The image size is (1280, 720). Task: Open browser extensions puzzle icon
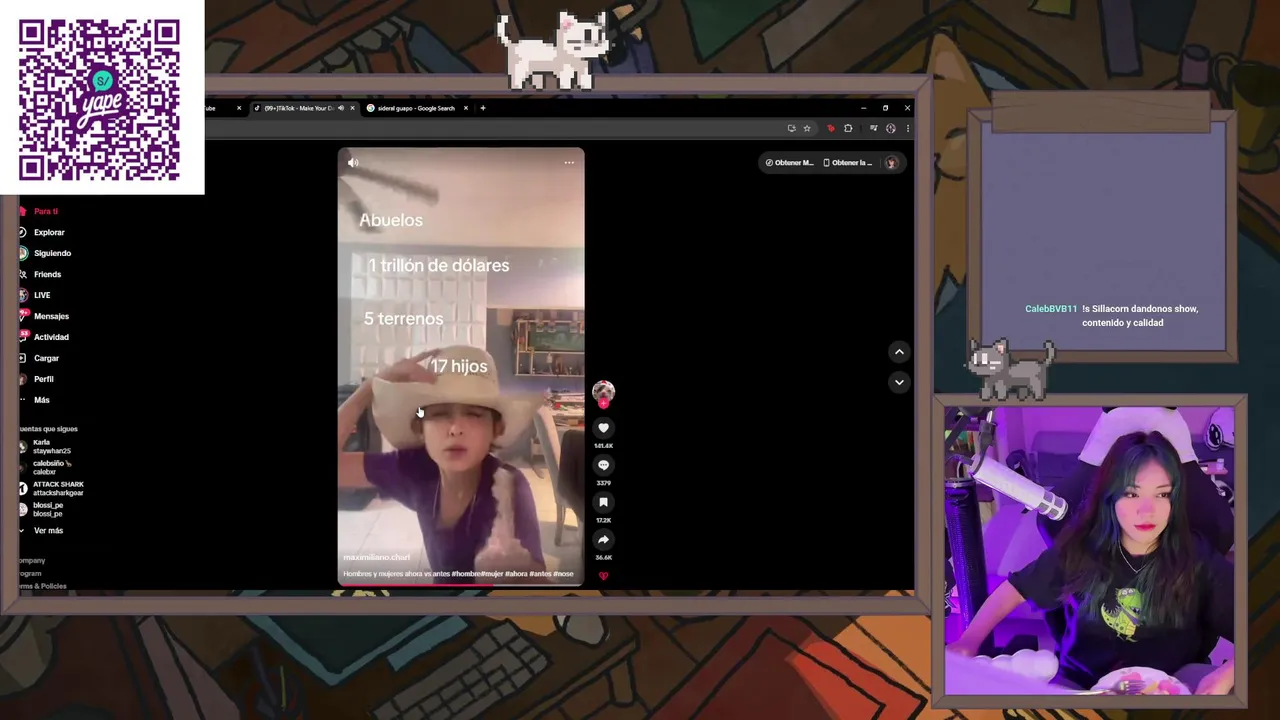point(848,128)
